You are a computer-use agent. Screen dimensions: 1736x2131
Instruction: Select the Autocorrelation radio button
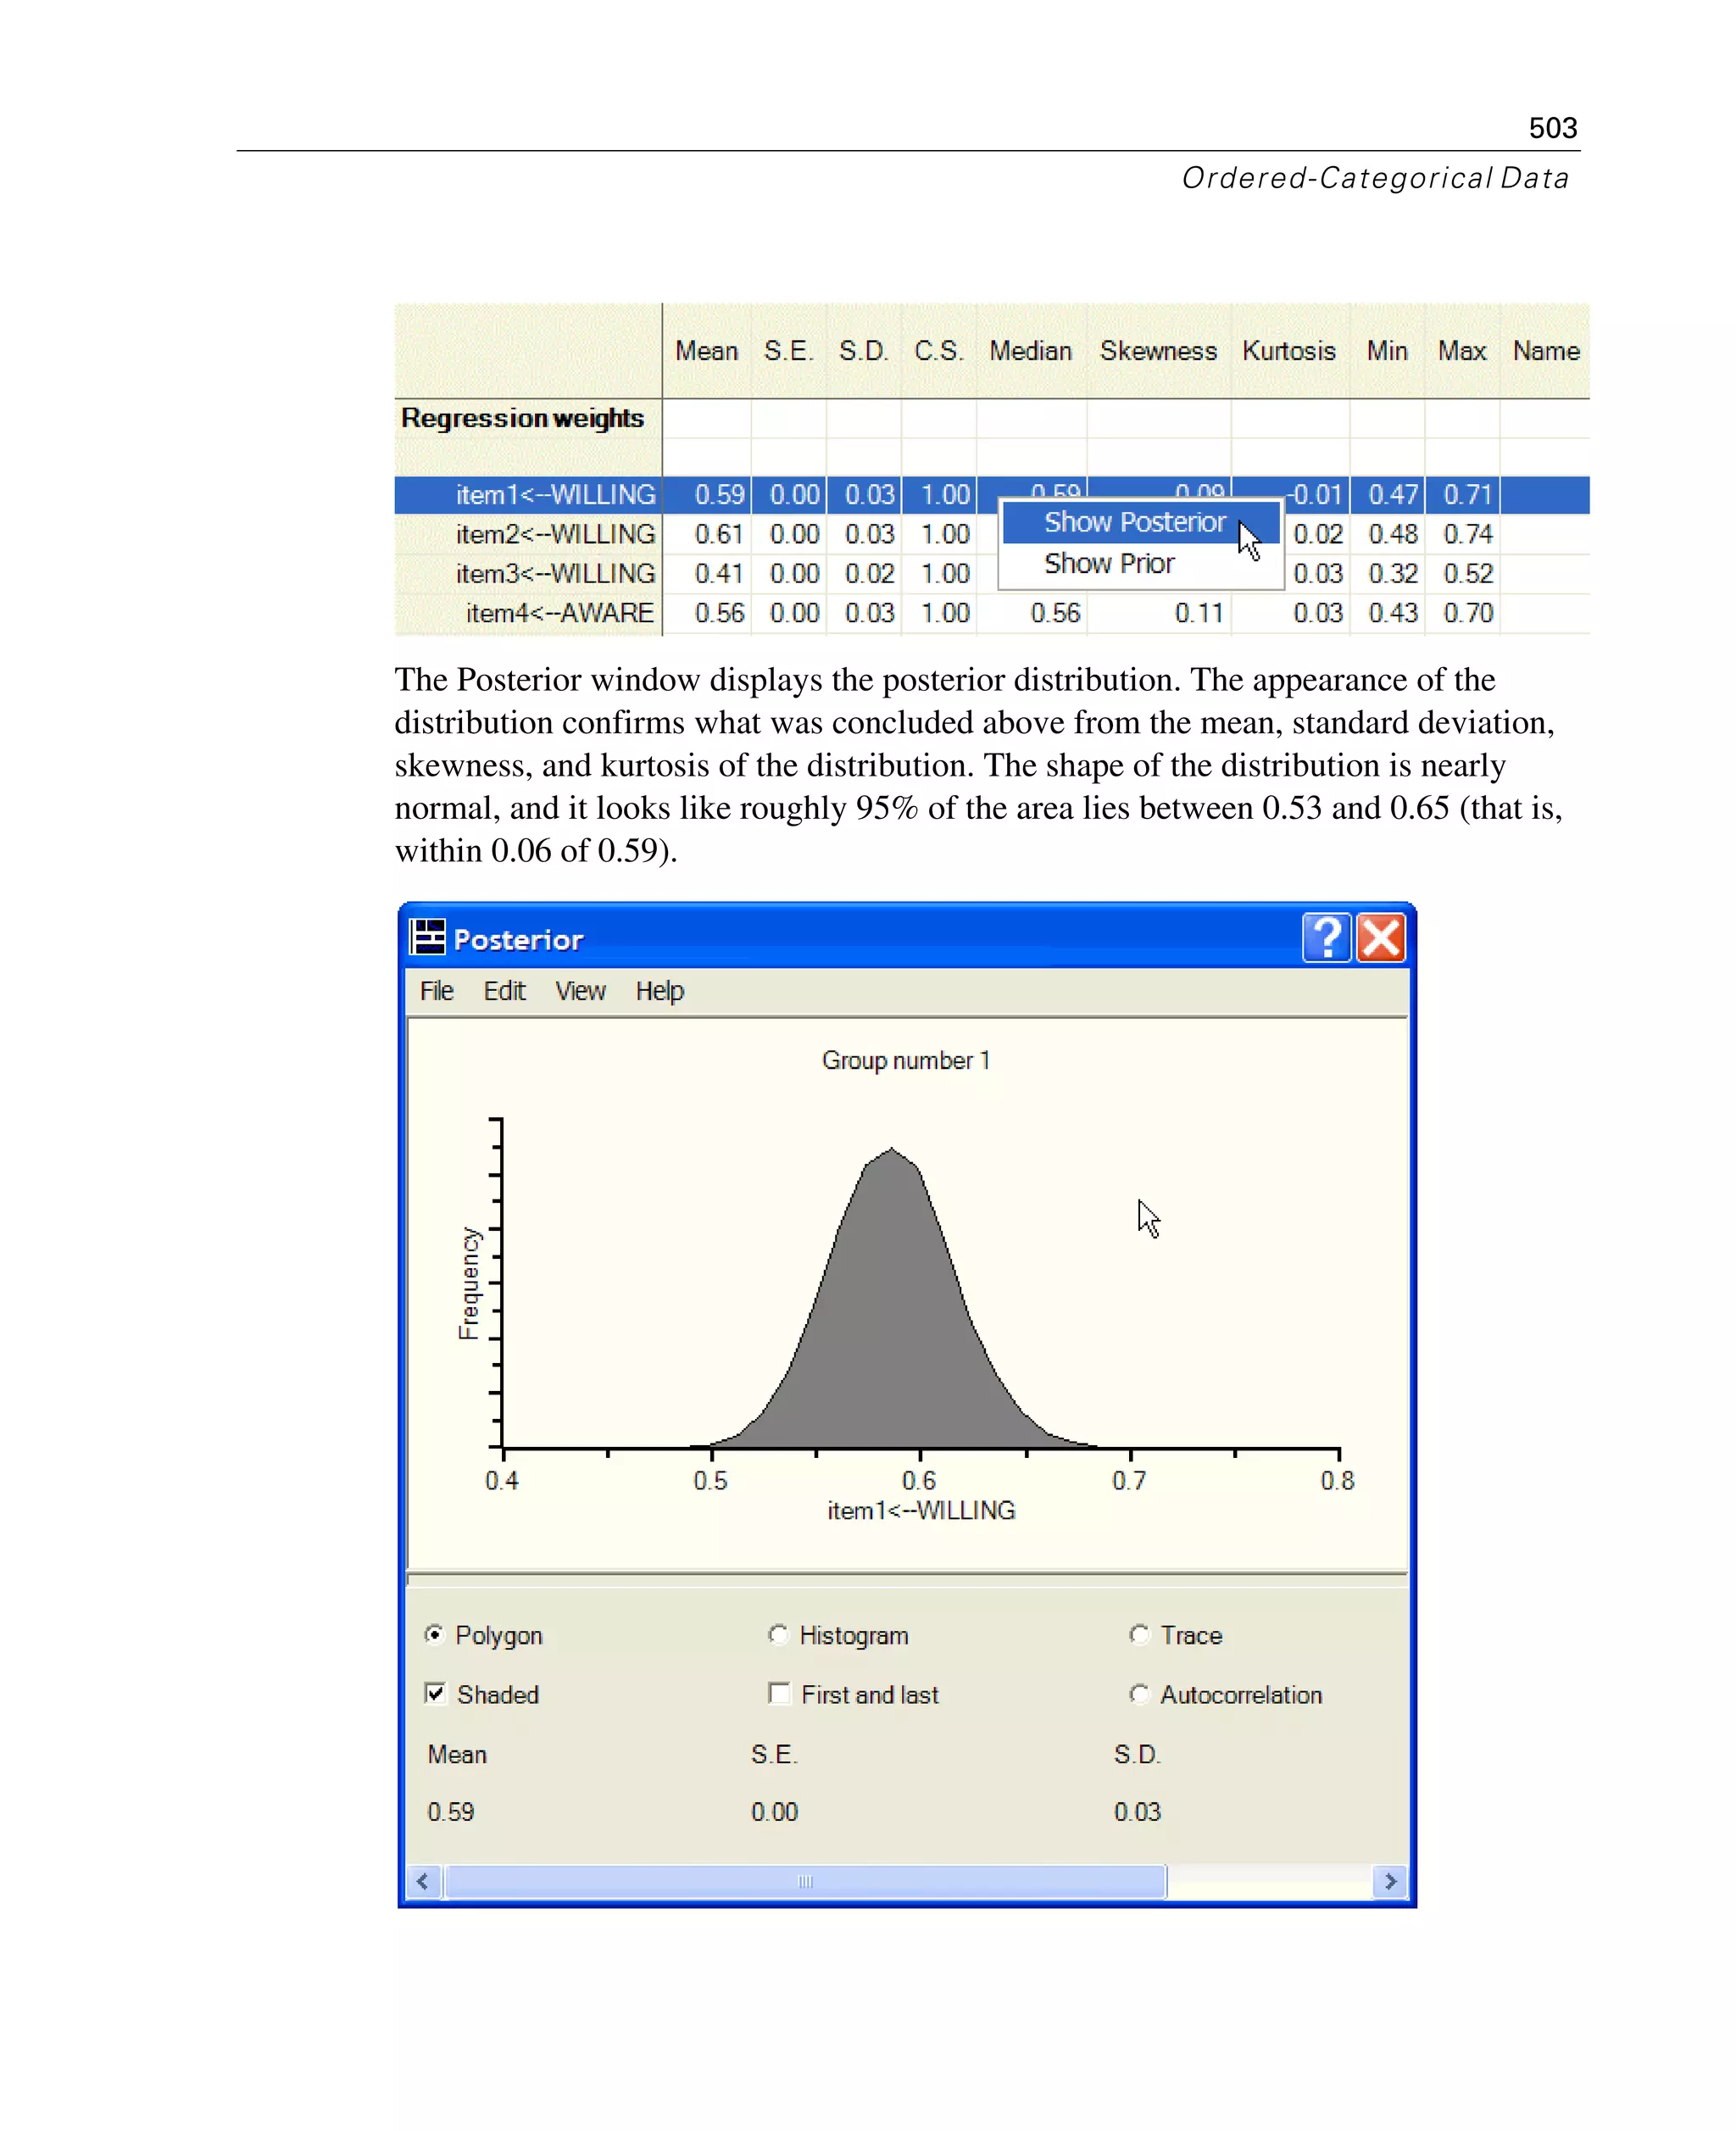(x=1139, y=1693)
